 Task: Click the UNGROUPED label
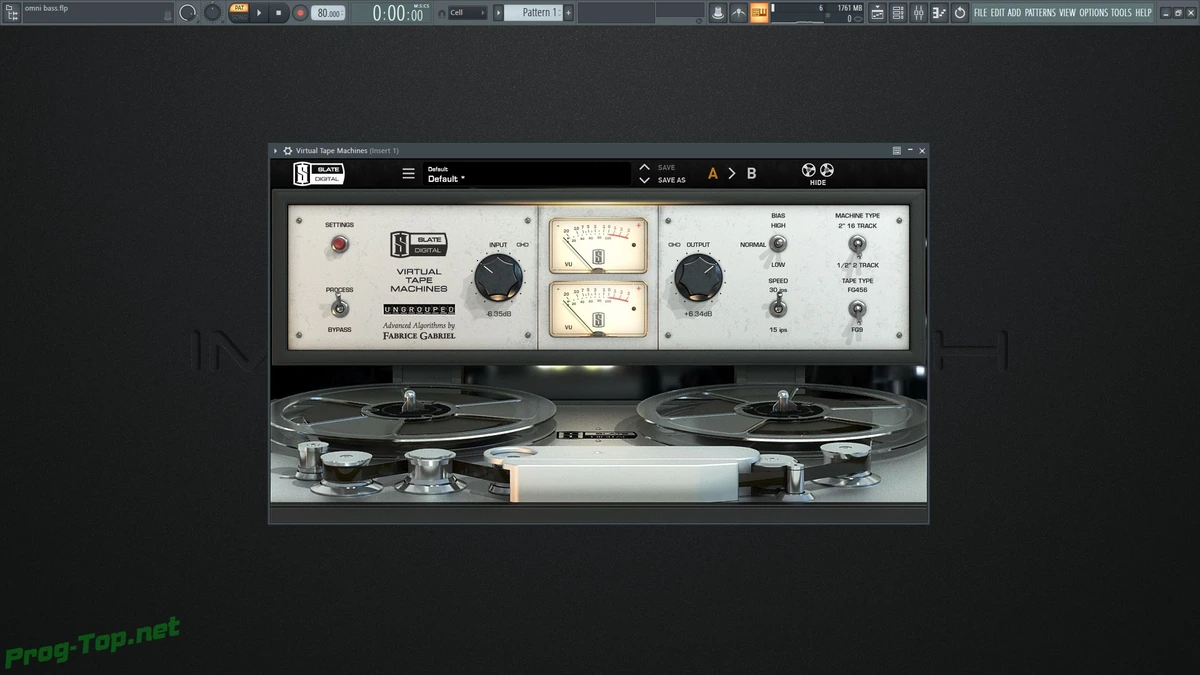(419, 309)
